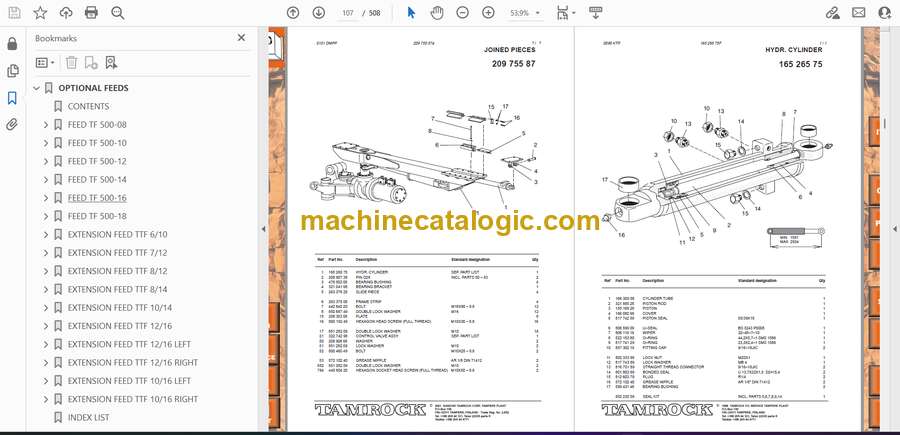The image size is (900, 435).
Task: Click part number 165 265 75 heading
Action: tap(800, 64)
